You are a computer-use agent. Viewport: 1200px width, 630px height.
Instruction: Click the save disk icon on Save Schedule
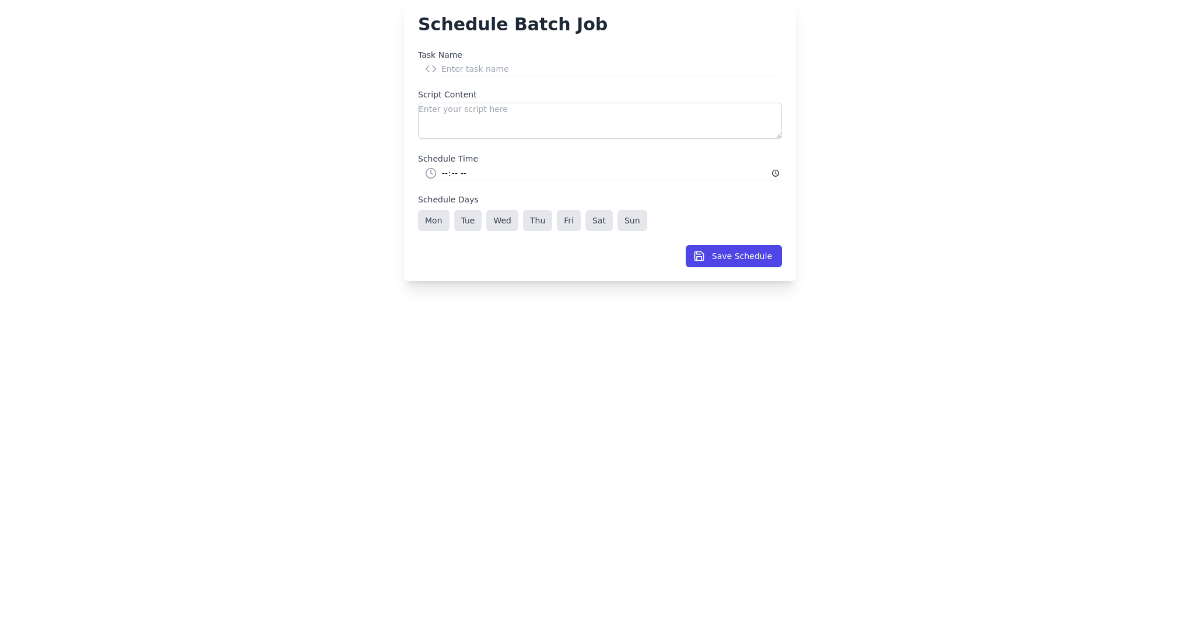pyautogui.click(x=699, y=256)
